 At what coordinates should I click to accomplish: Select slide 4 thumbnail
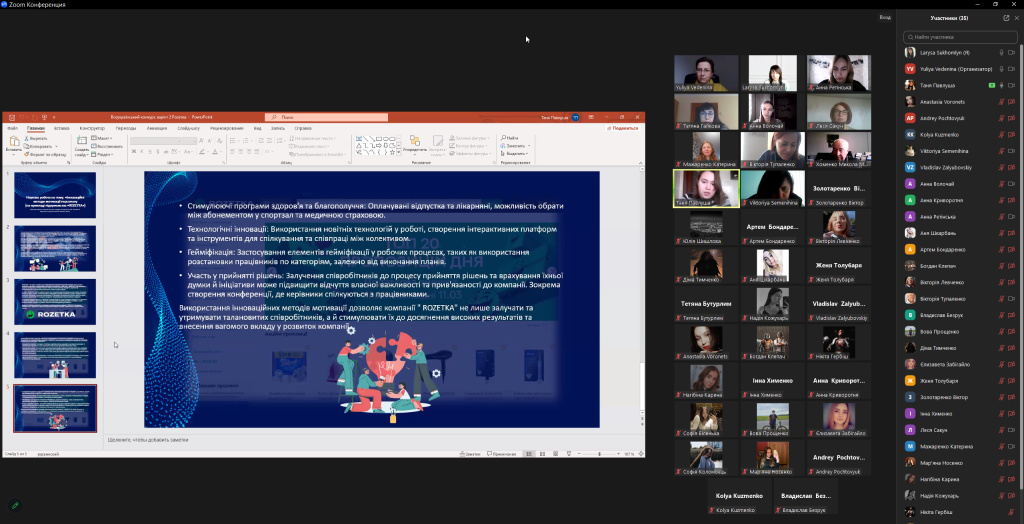55,355
